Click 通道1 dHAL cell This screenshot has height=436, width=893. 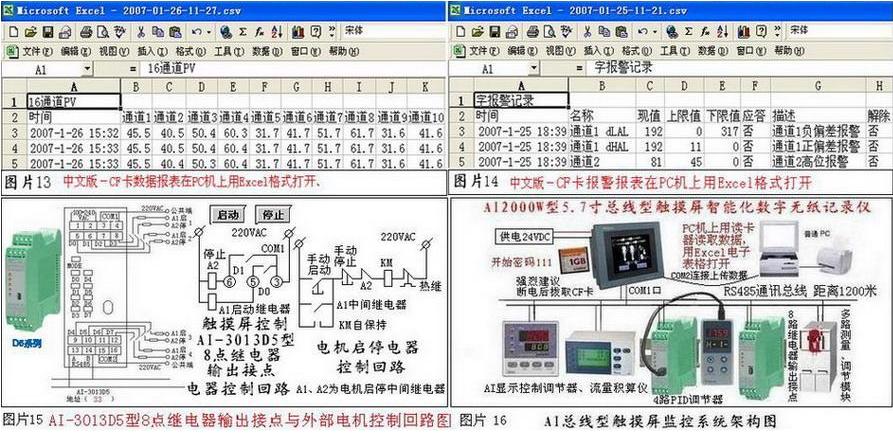click(x=601, y=146)
